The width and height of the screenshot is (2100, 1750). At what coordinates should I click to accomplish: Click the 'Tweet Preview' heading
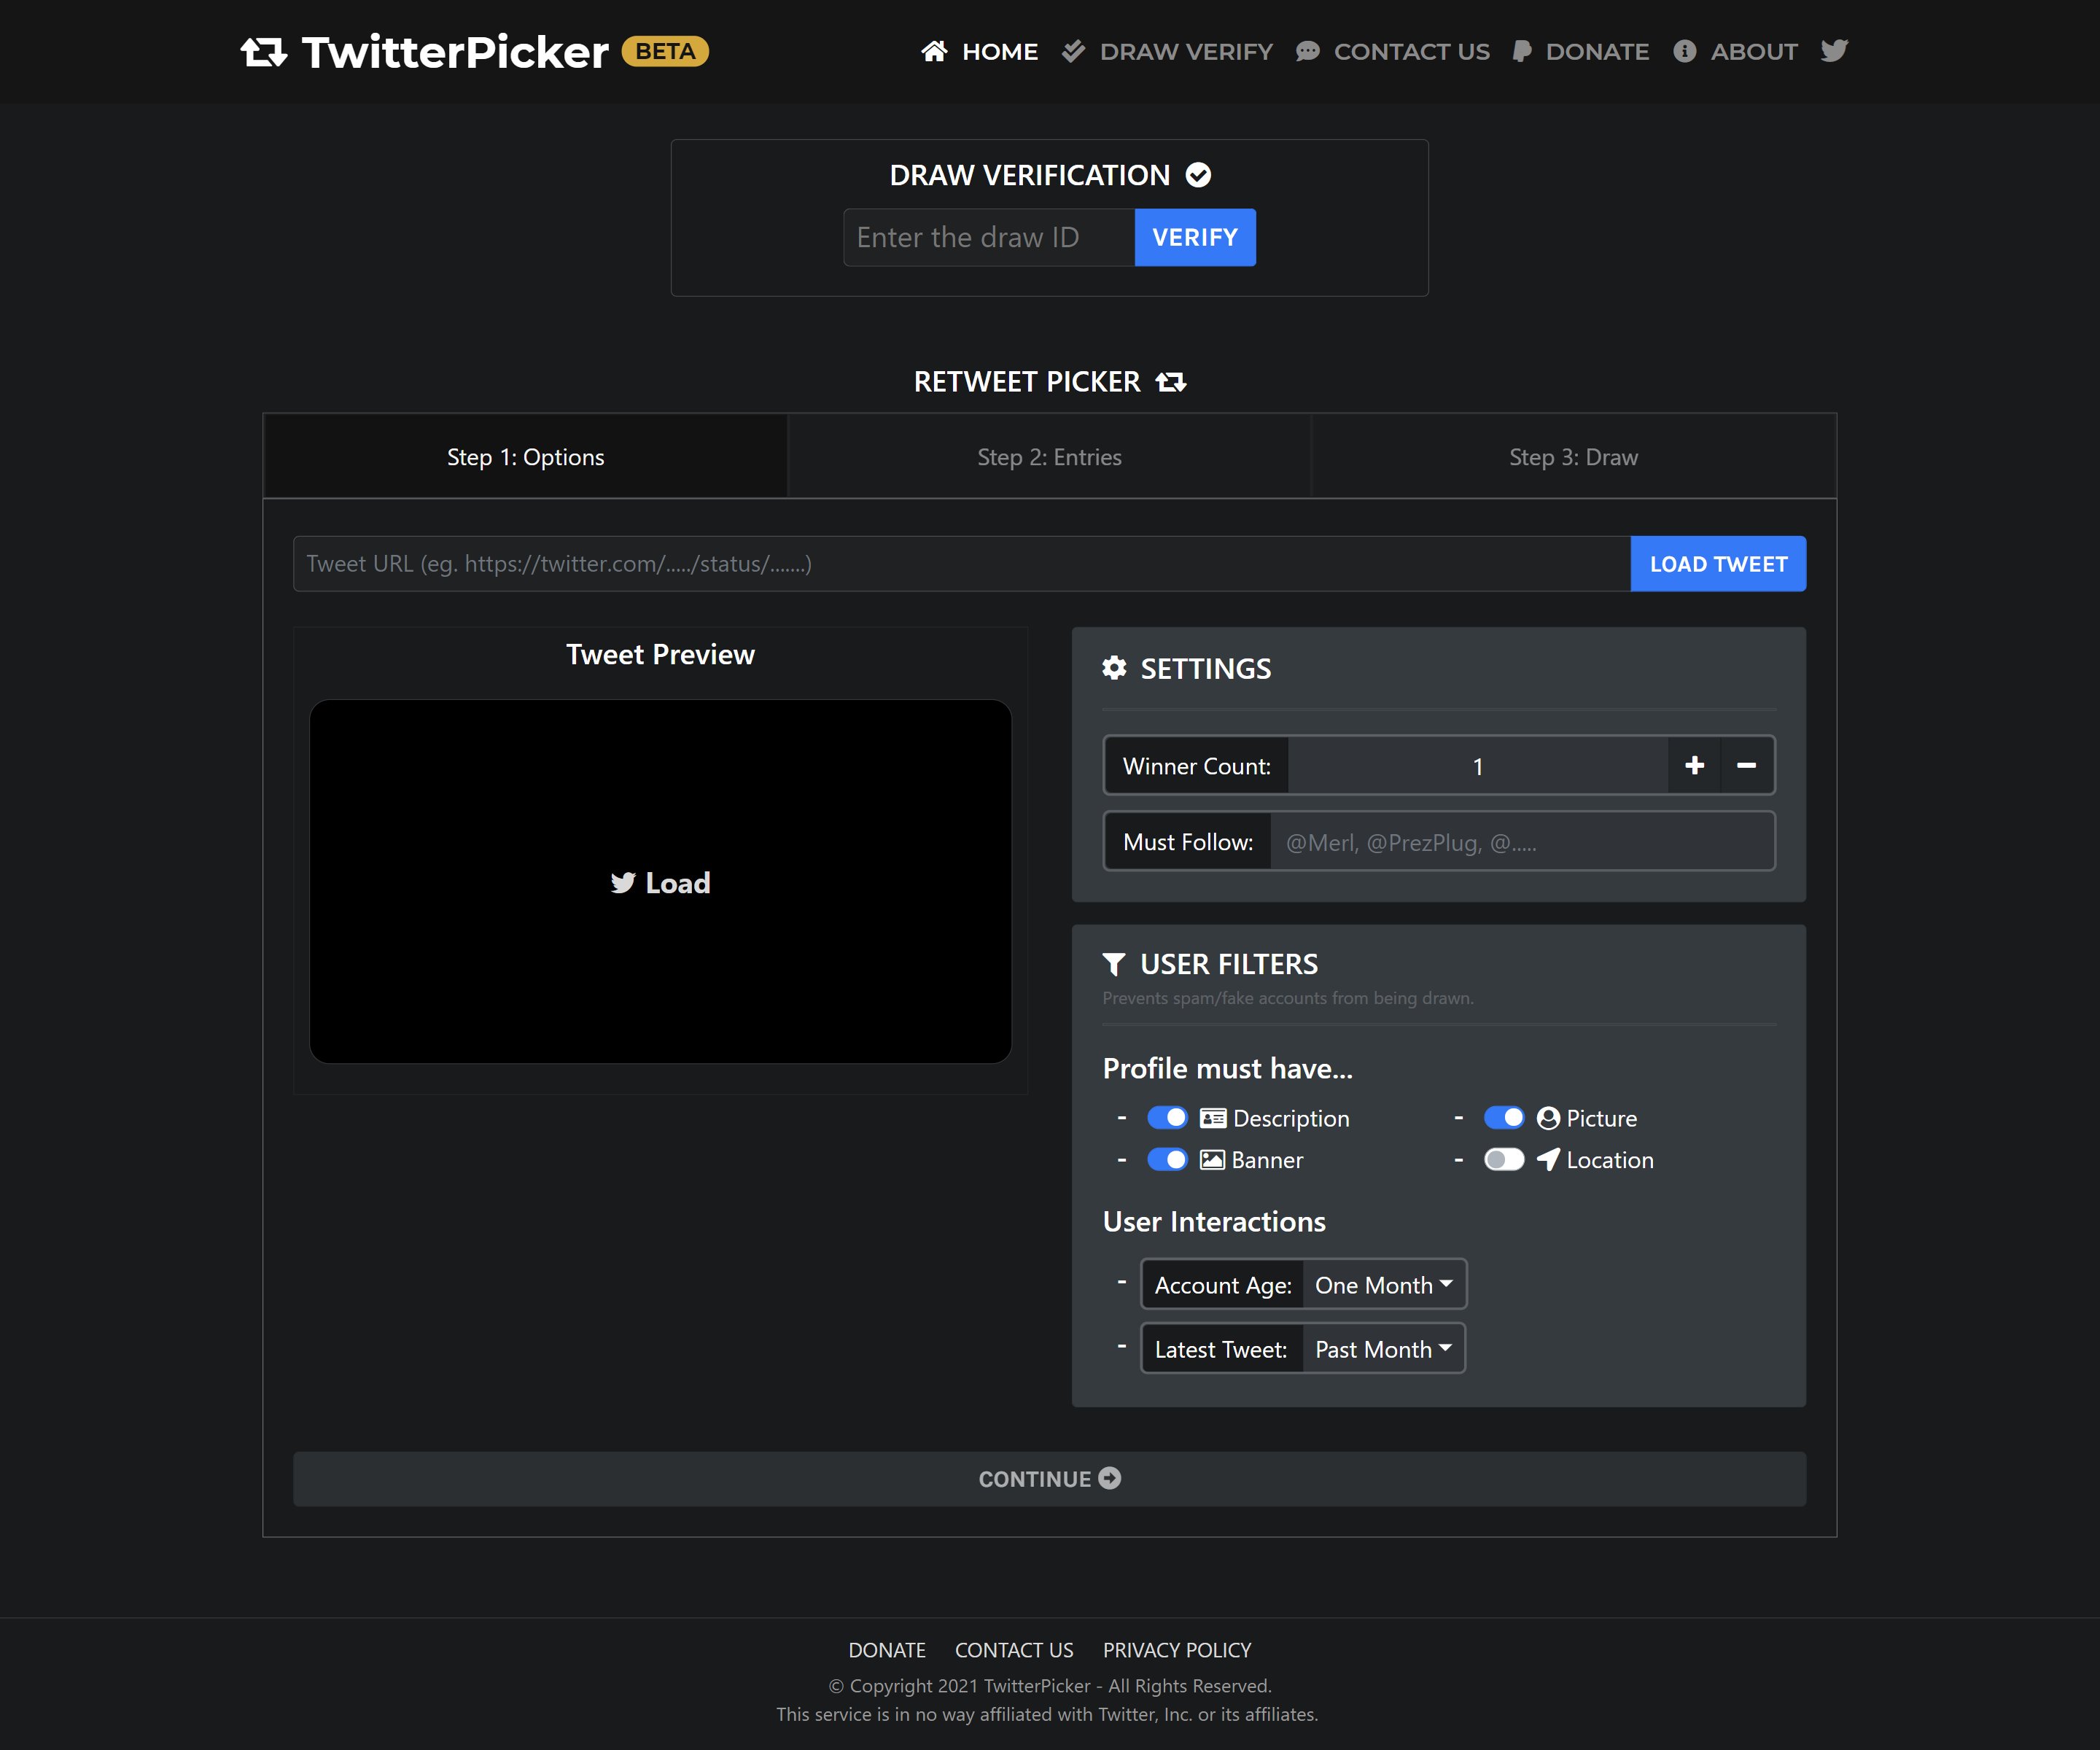point(660,654)
